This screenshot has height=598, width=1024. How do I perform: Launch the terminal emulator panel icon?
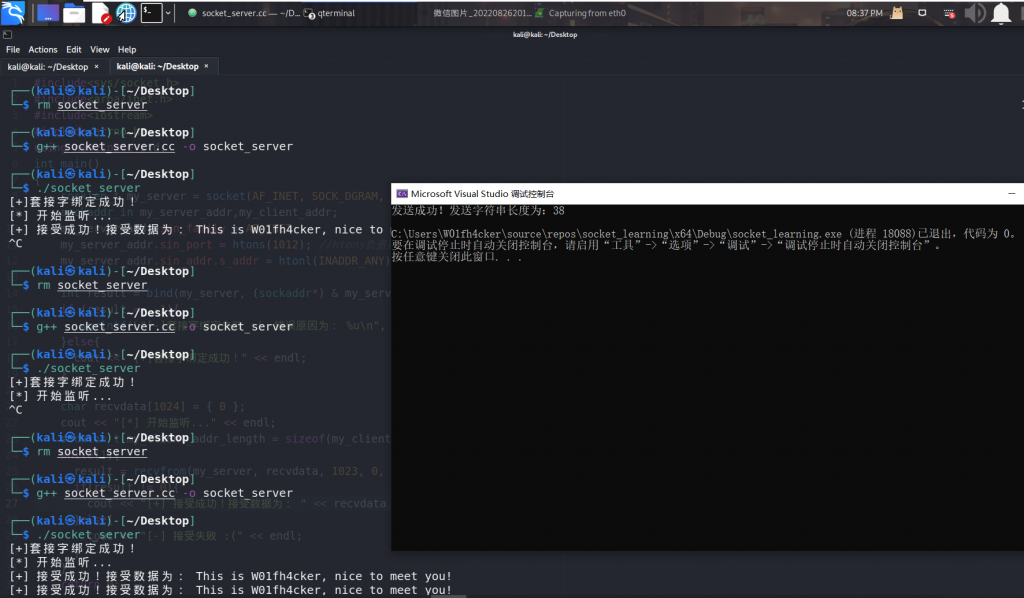click(x=152, y=13)
